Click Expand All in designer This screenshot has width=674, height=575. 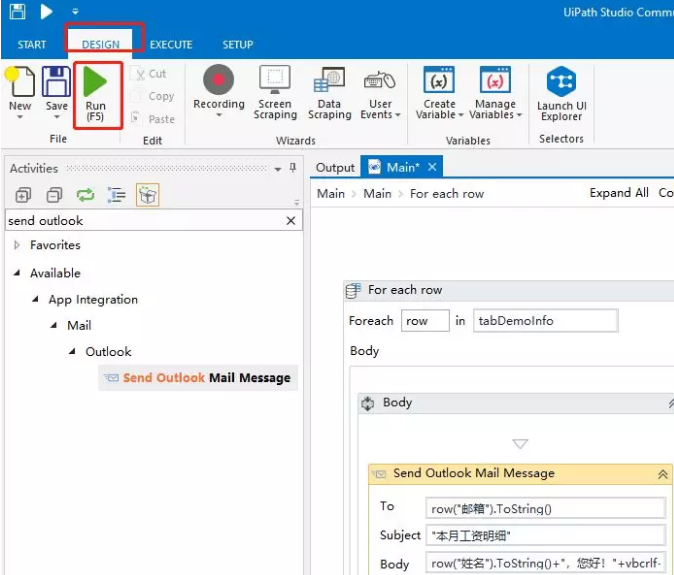[x=619, y=193]
